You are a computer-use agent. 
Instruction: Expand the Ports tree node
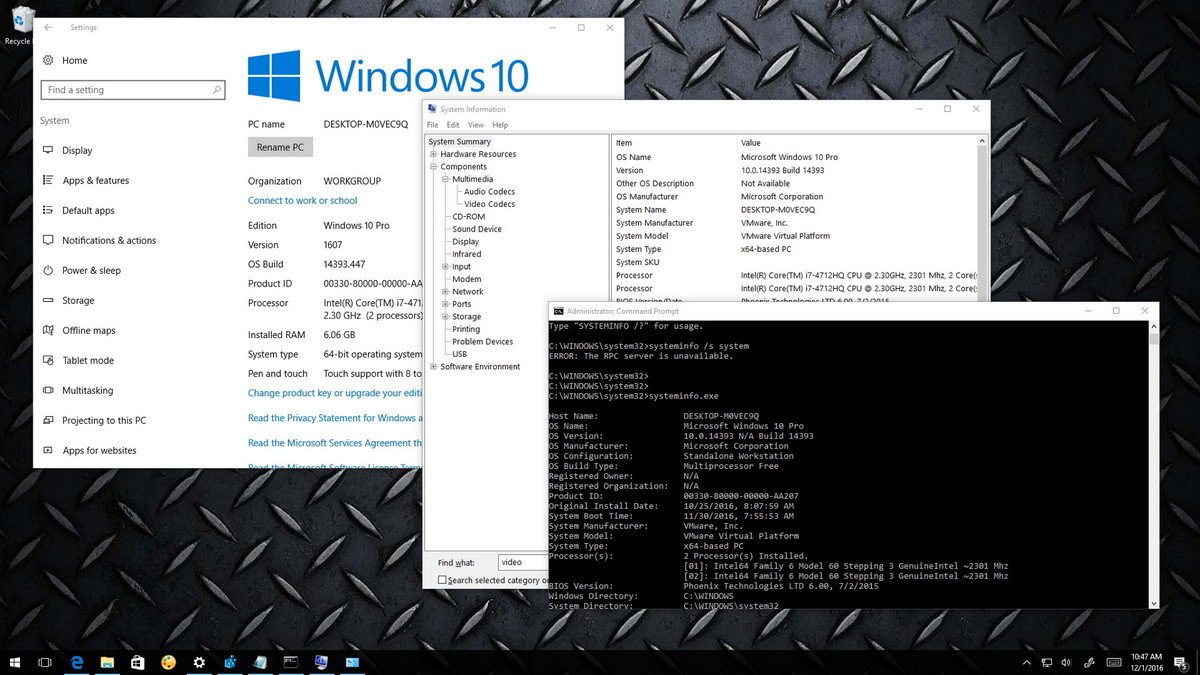tap(445, 304)
